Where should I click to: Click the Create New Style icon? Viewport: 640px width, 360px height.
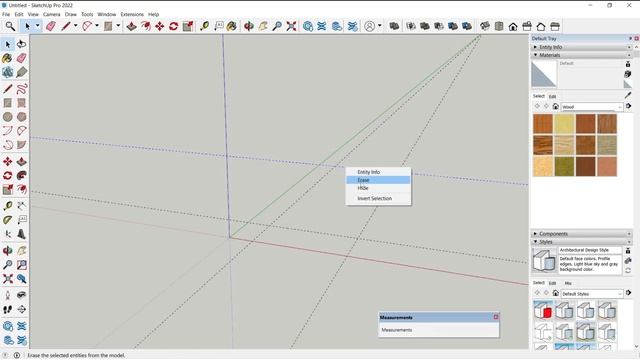point(628,261)
